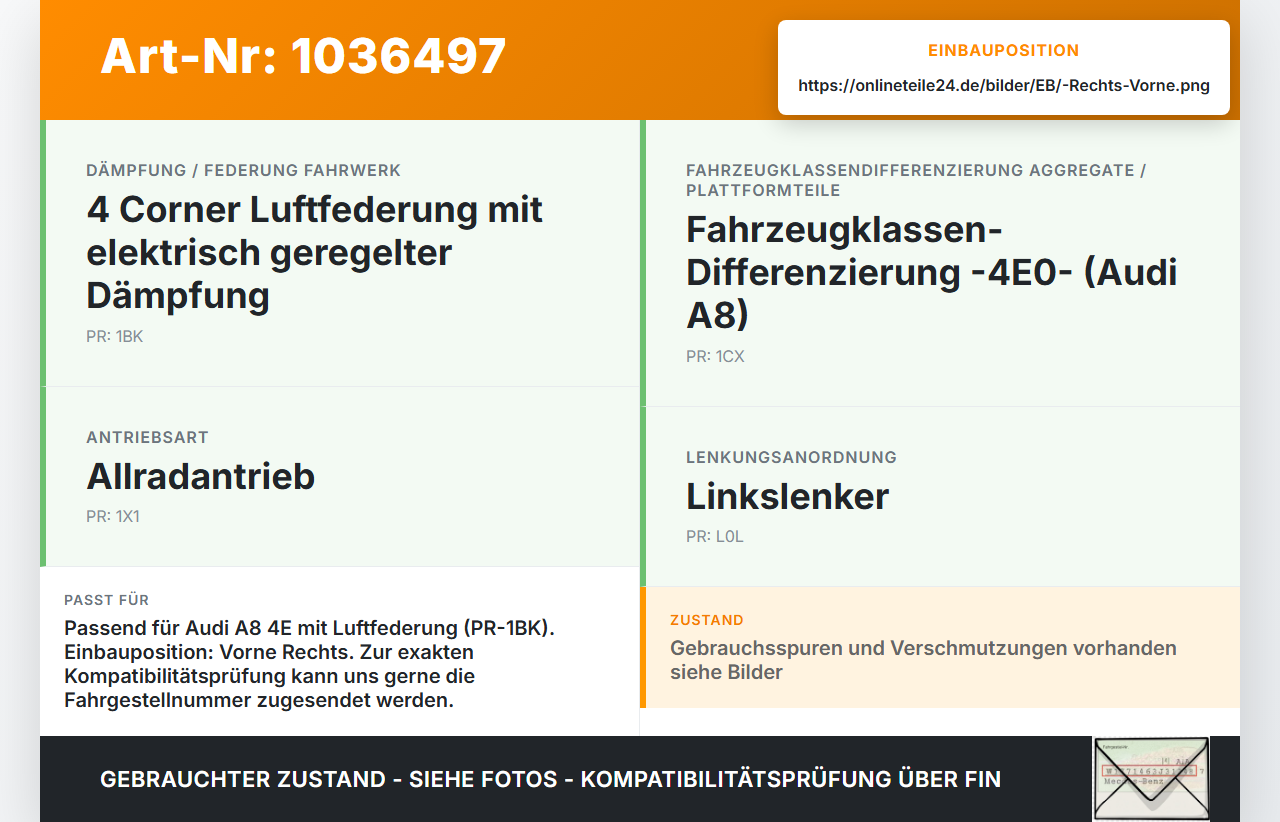
Task: Select the Linkslenker heading
Action: coord(788,496)
